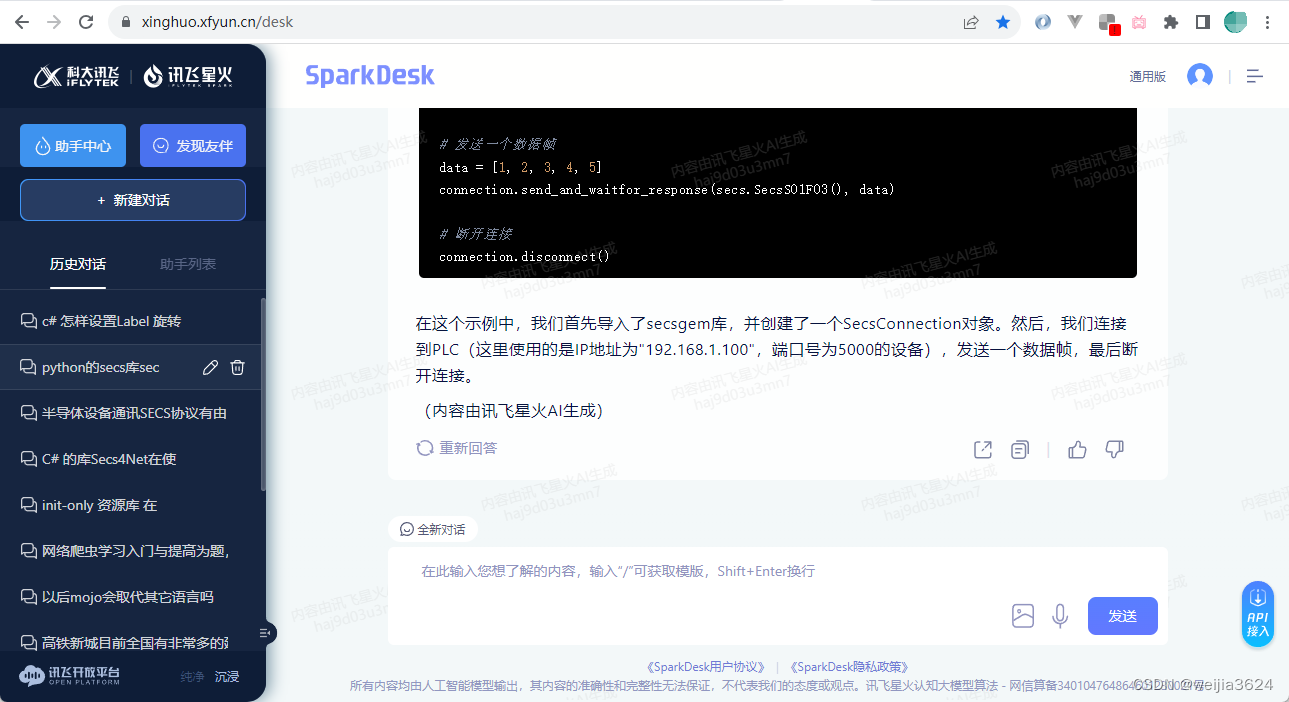Click the SparkDesk logo text
1289x702 pixels.
[x=370, y=75]
